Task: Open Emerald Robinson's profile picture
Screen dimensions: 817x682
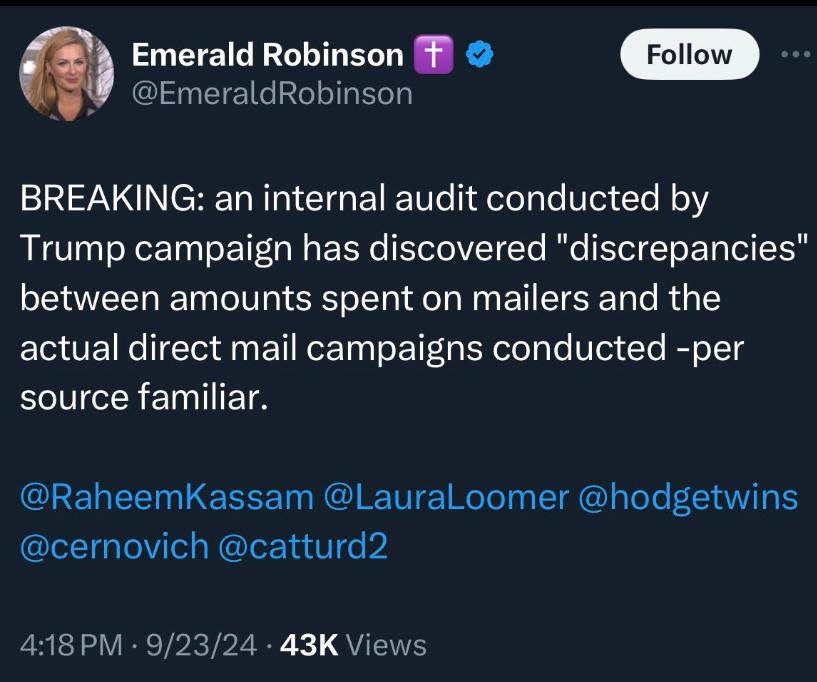Action: [67, 74]
